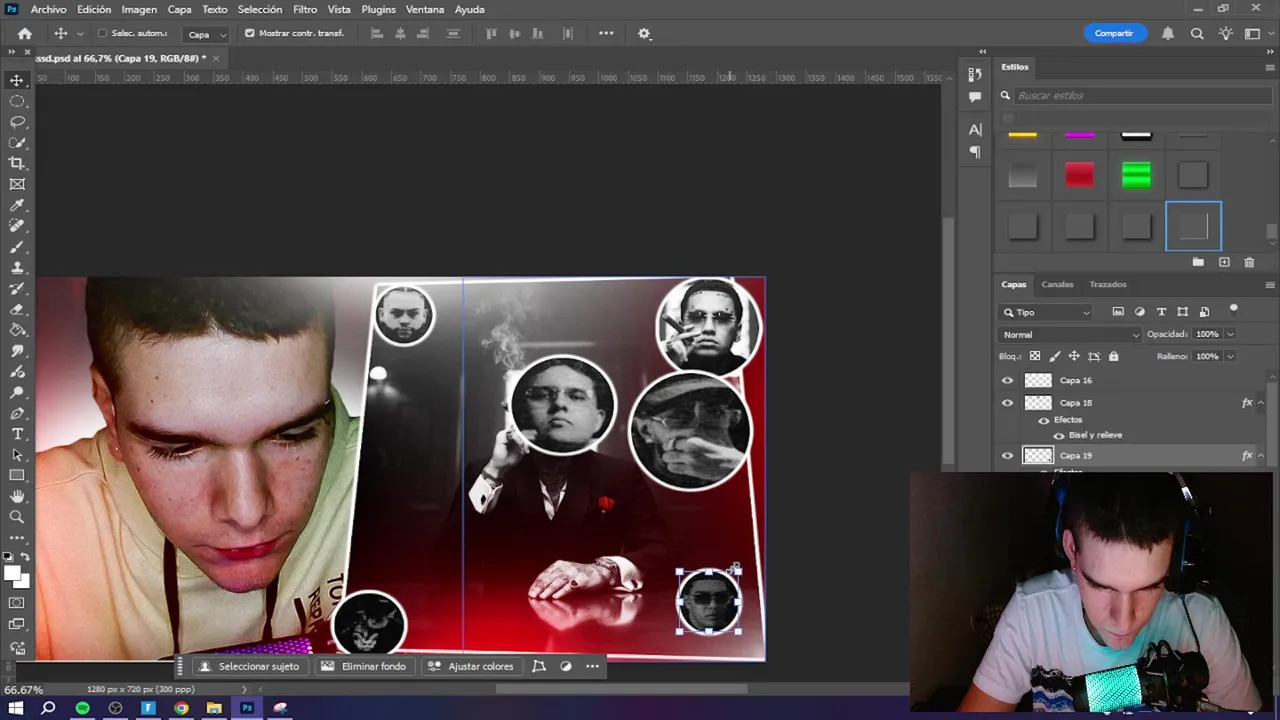This screenshot has height=720, width=1280.
Task: Hide Capa 19 layer visibility eye
Action: (1007, 456)
